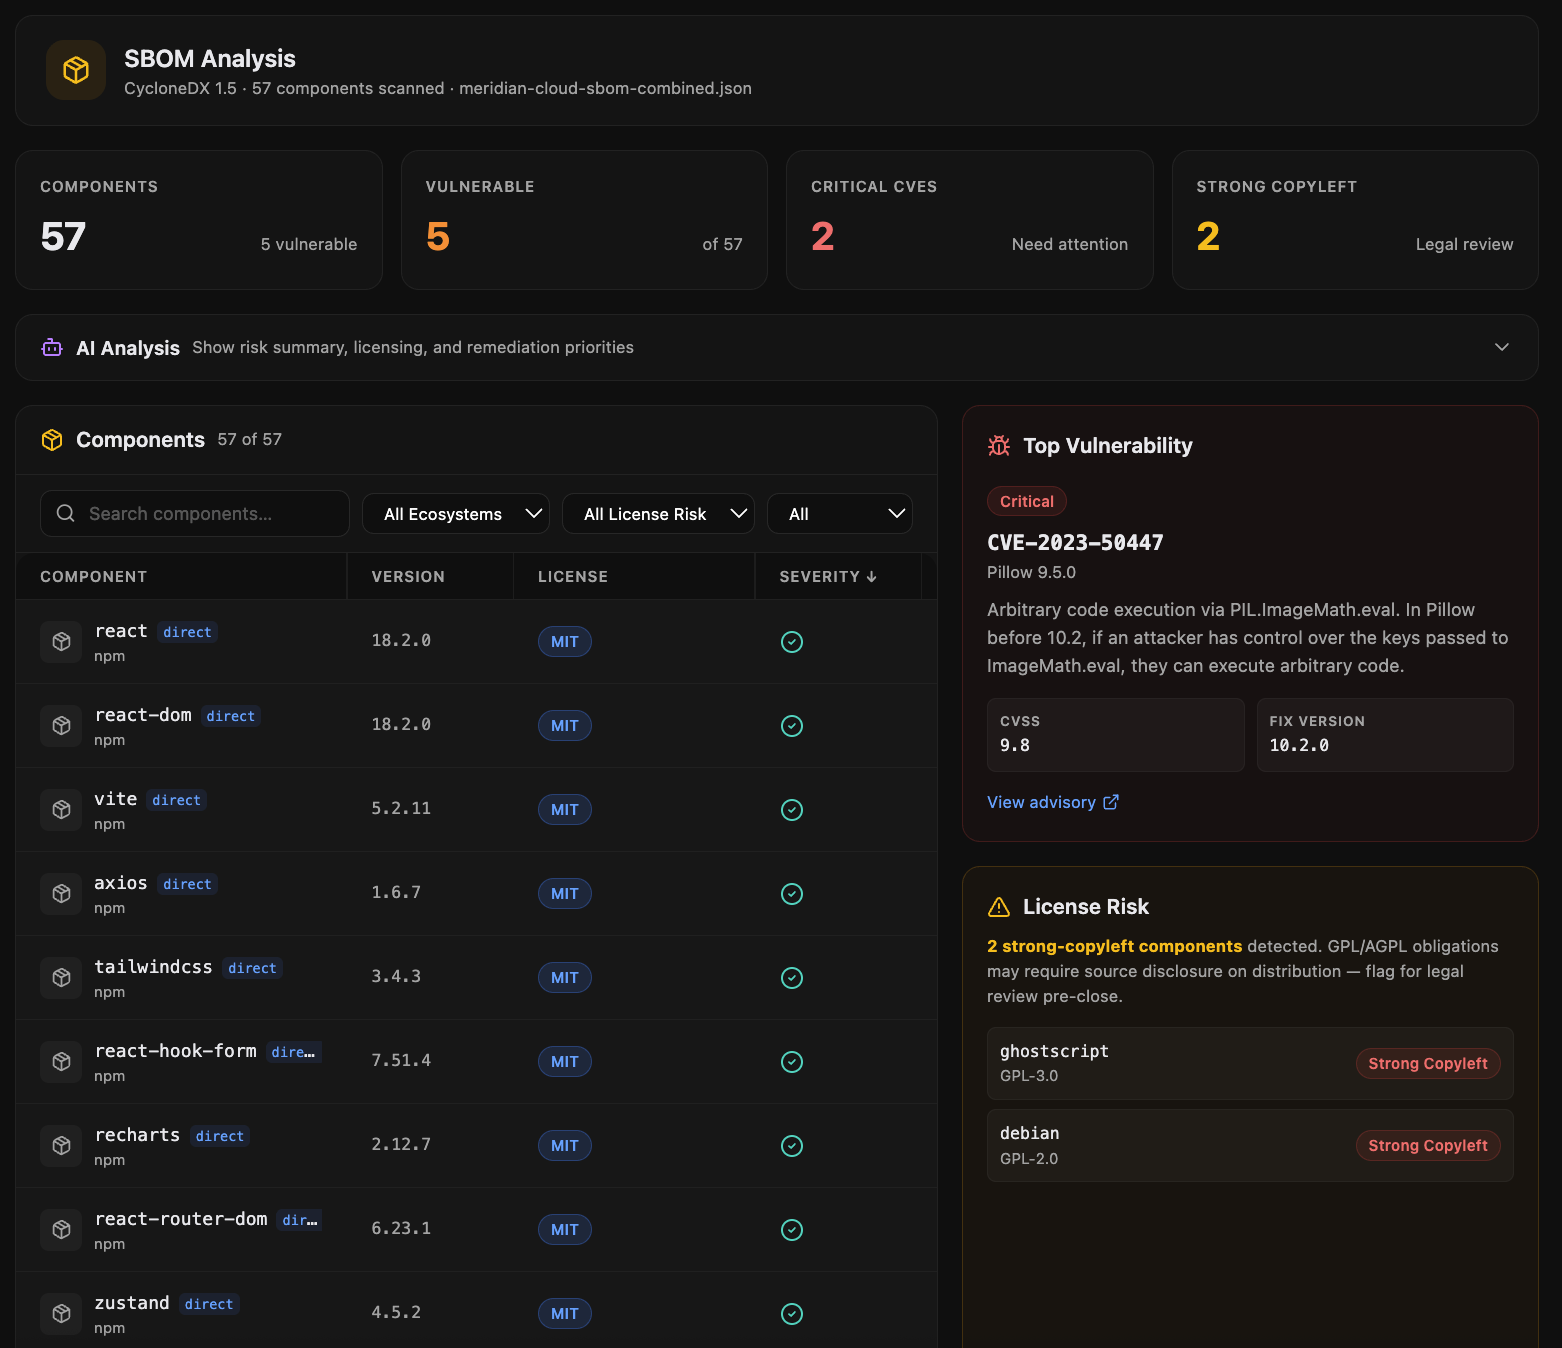Click the Component column header
The height and width of the screenshot is (1348, 1562).
click(x=93, y=576)
